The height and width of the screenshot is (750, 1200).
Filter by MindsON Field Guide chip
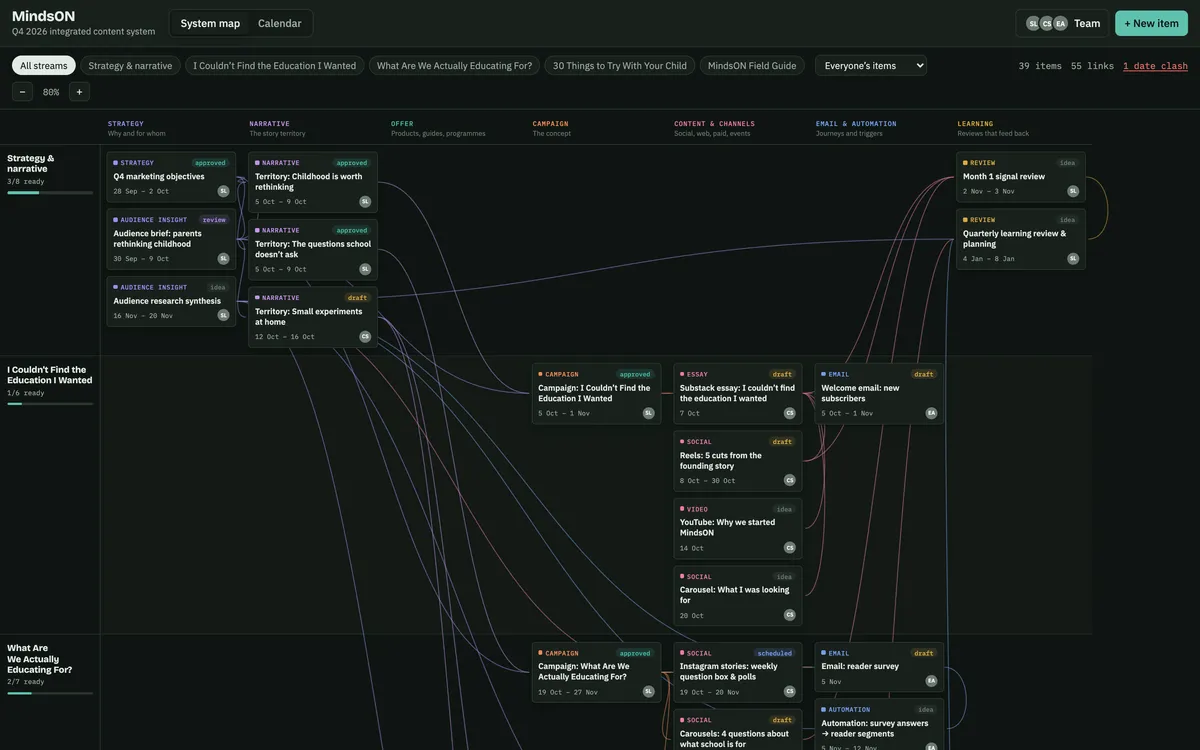752,65
